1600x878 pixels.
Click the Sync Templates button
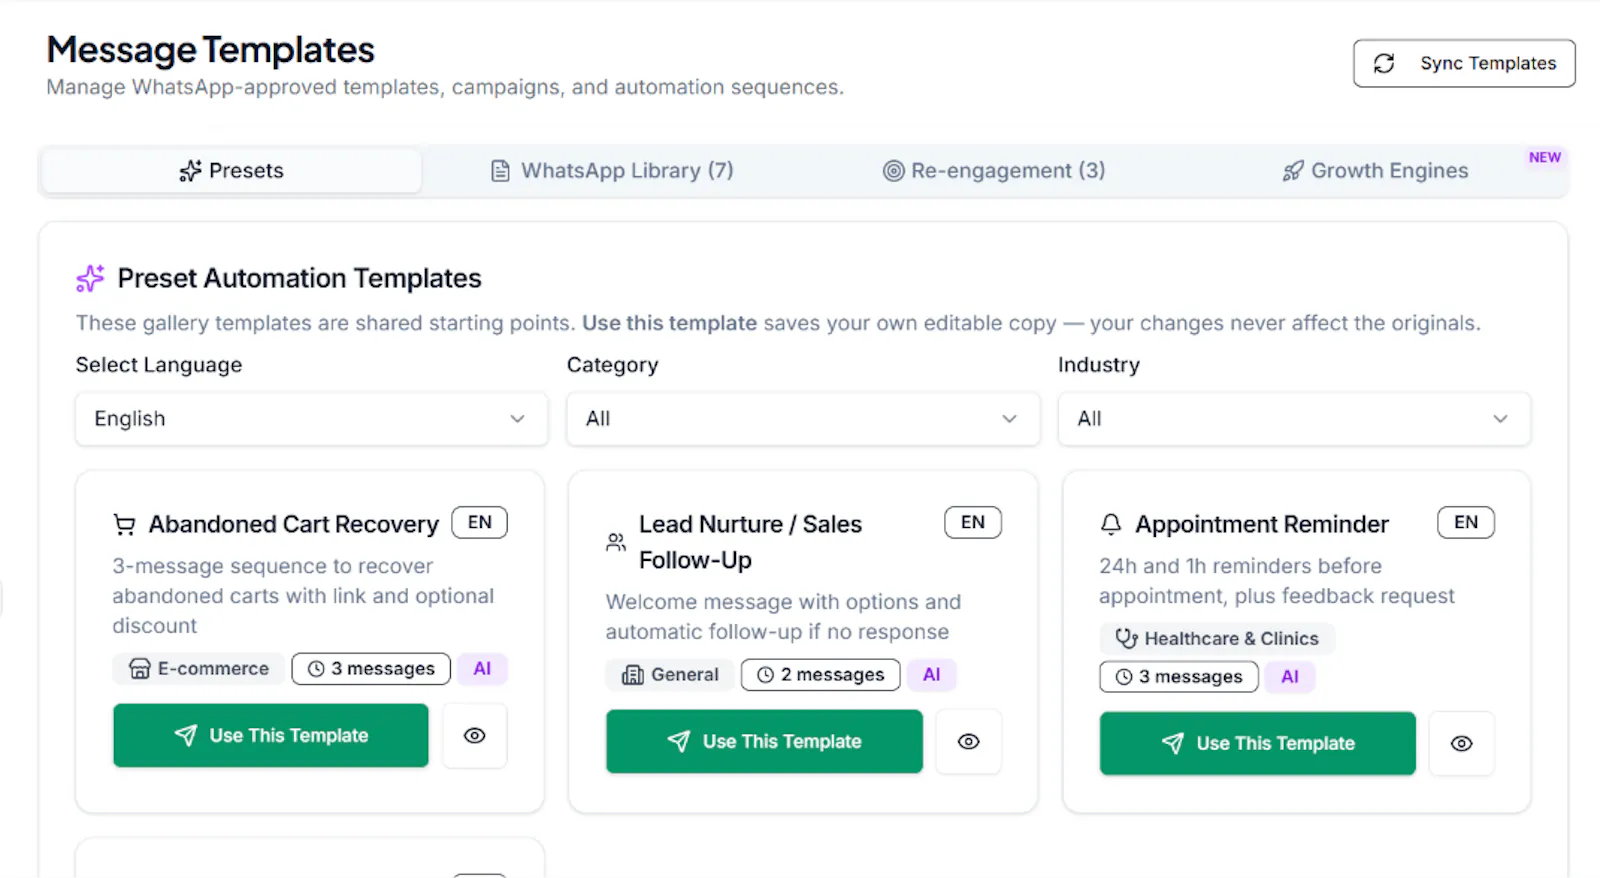click(x=1464, y=63)
